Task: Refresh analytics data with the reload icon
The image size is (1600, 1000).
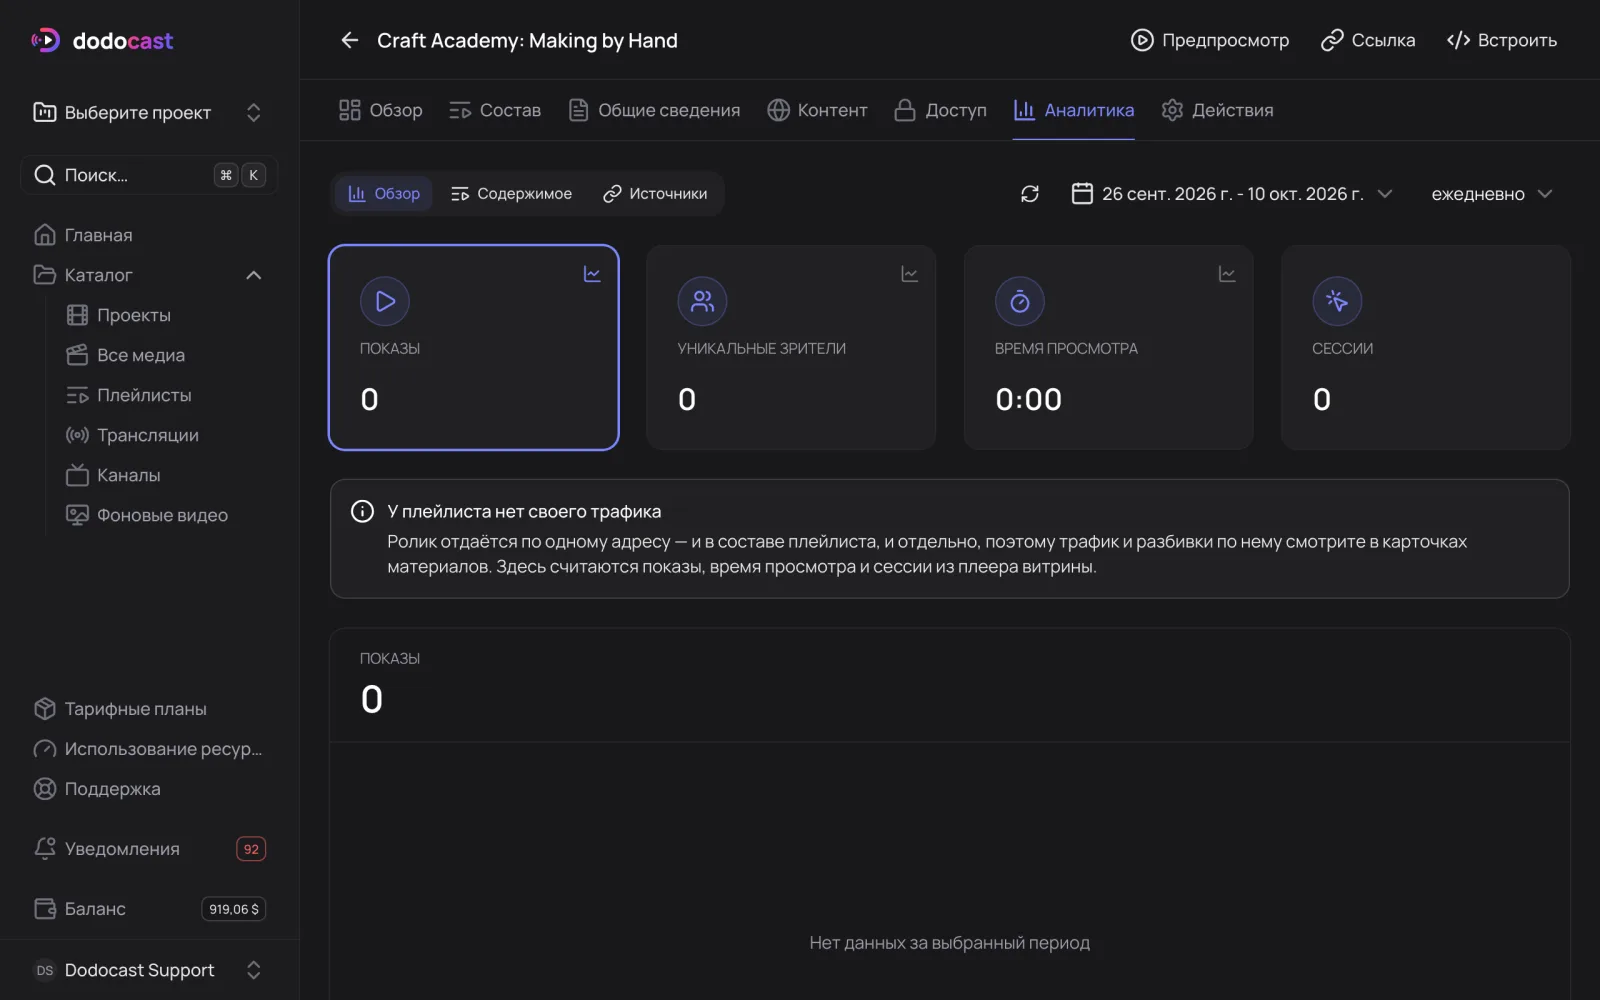Action: pyautogui.click(x=1030, y=194)
